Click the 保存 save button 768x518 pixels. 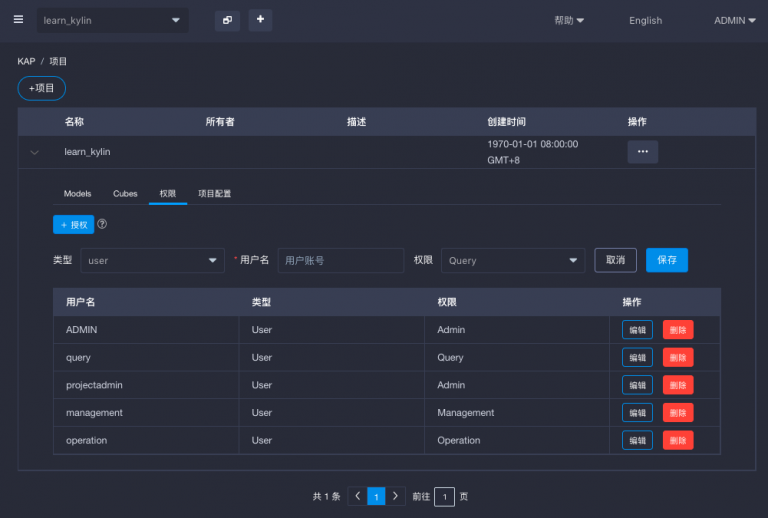pyautogui.click(x=666, y=260)
